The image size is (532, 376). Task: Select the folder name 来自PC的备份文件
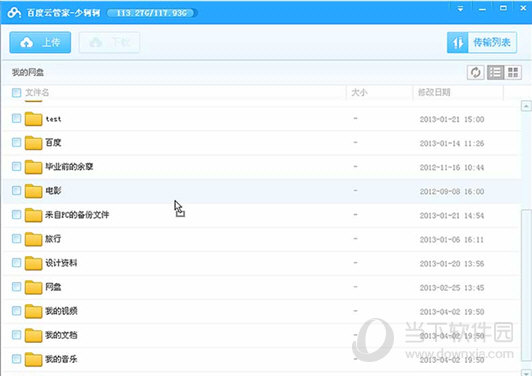click(77, 215)
